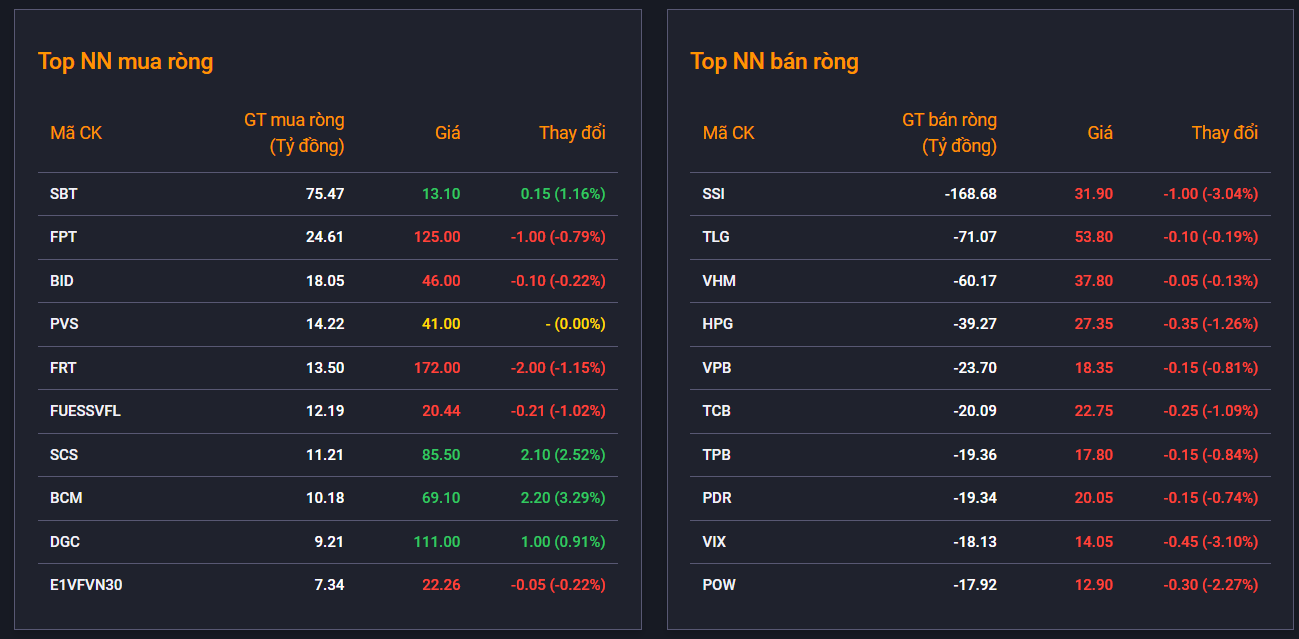
Task: Select the VHM ticker
Action: coord(719,281)
